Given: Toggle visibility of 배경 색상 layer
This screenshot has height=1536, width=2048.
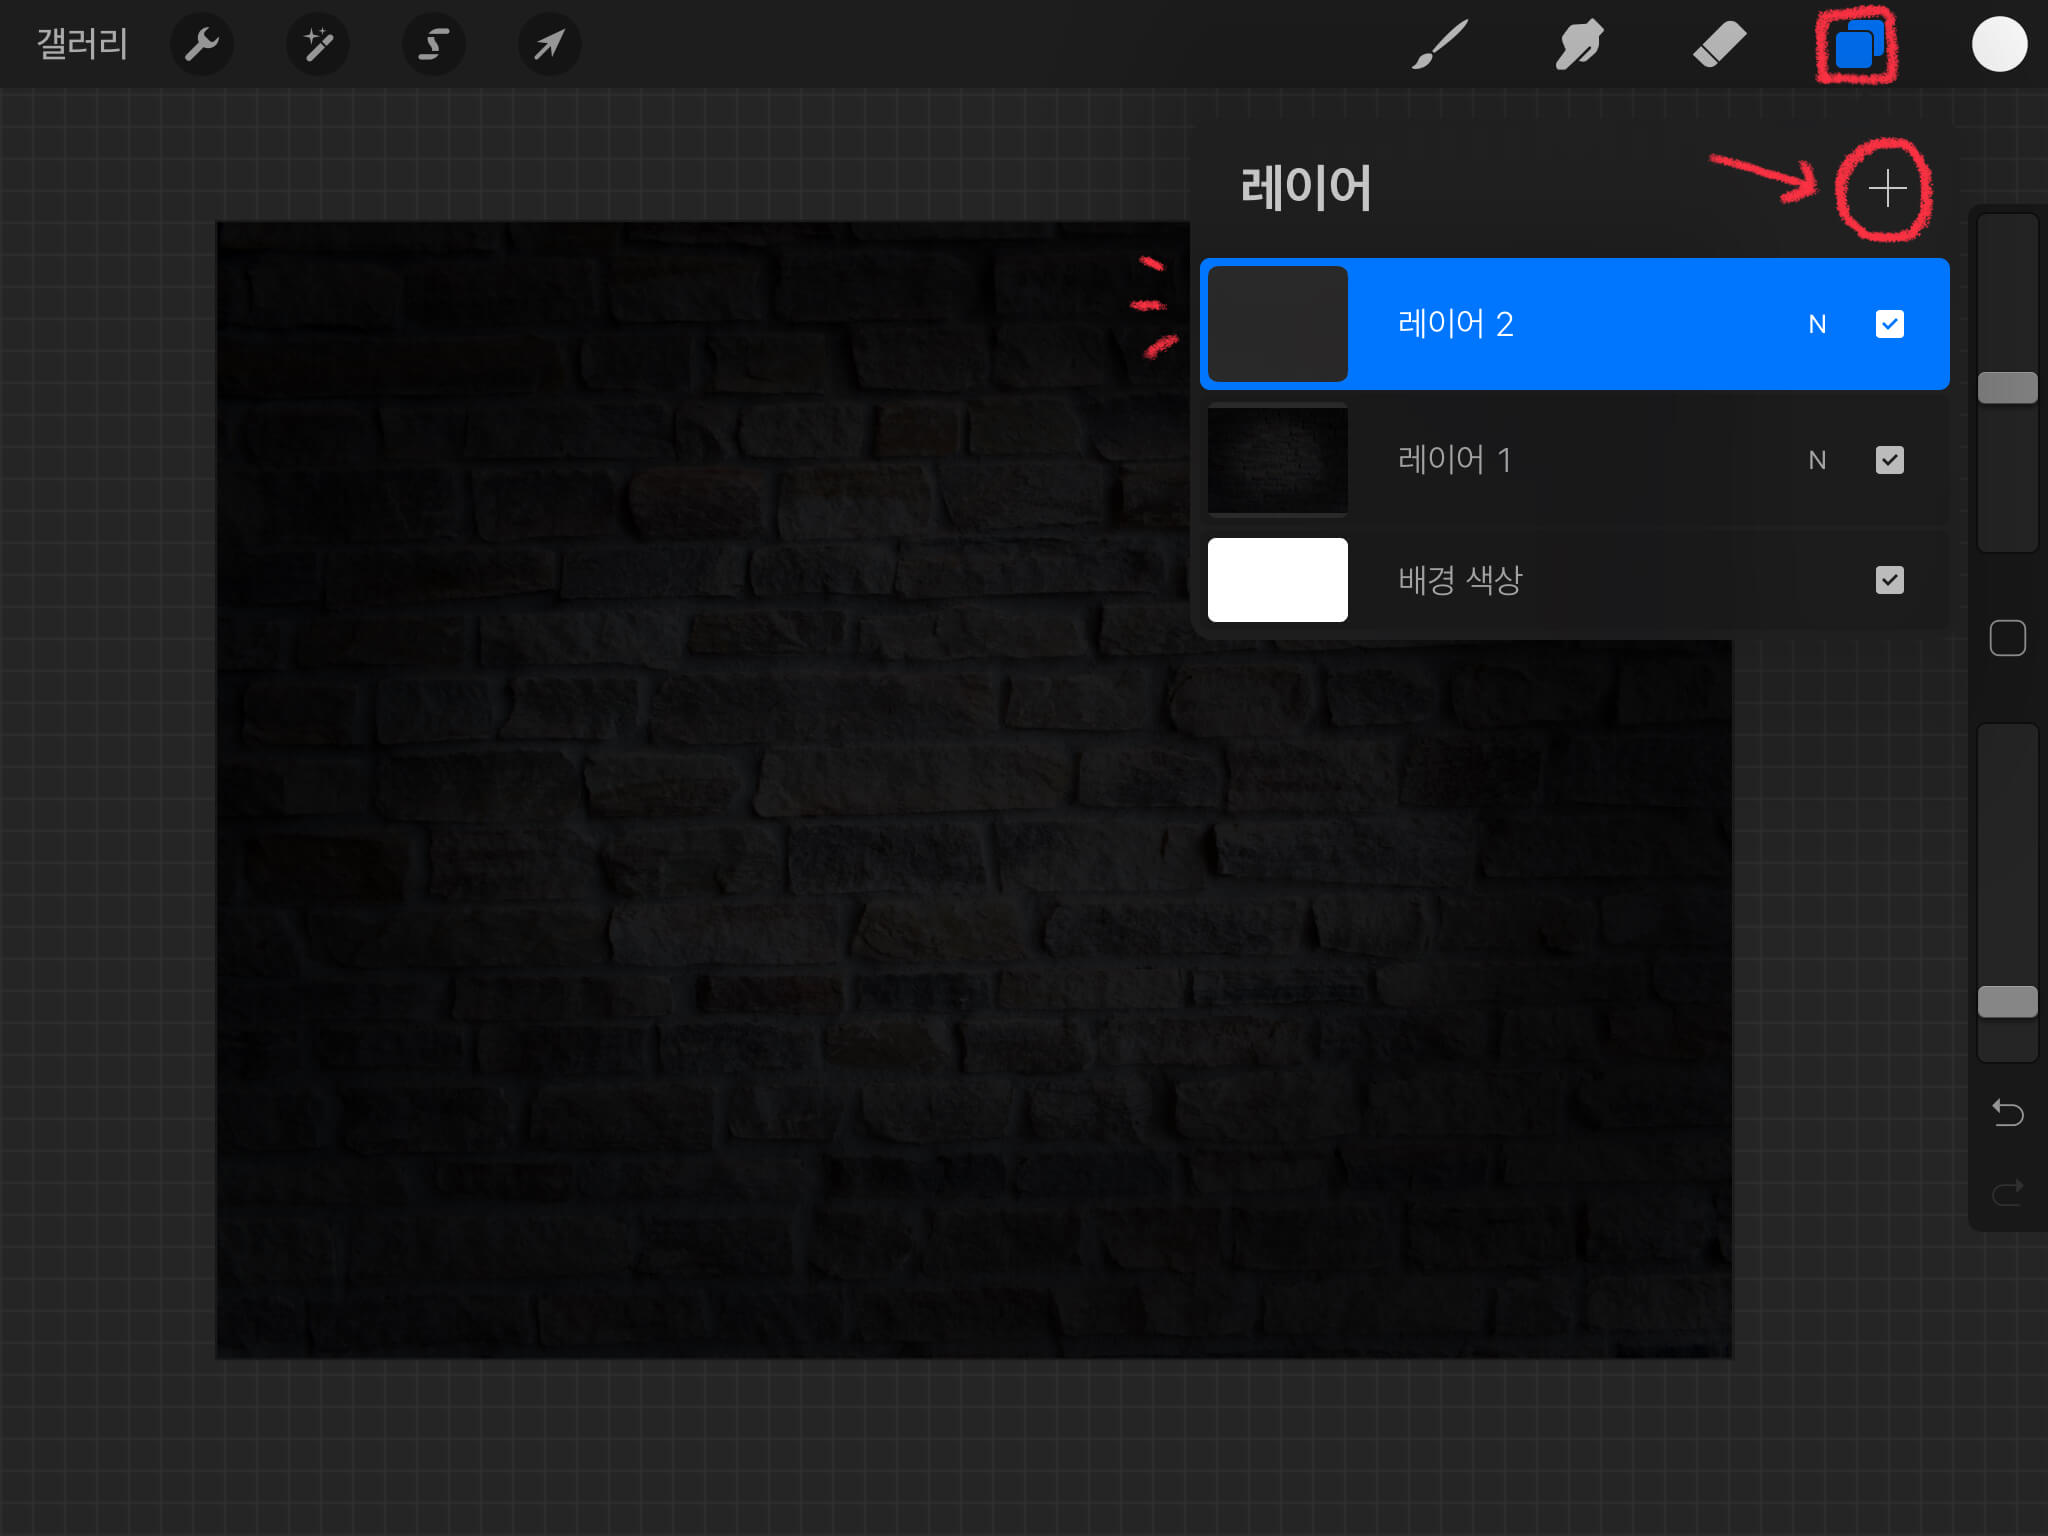Looking at the screenshot, I should coord(1889,580).
